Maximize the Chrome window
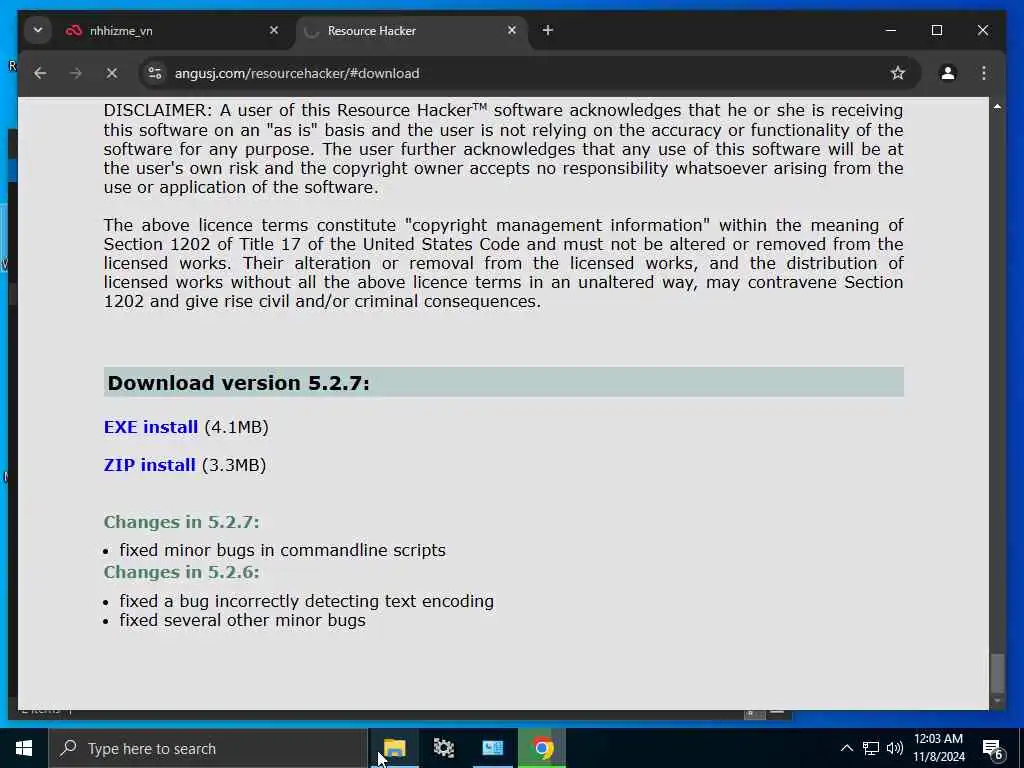This screenshot has height=768, width=1024. coord(936,30)
